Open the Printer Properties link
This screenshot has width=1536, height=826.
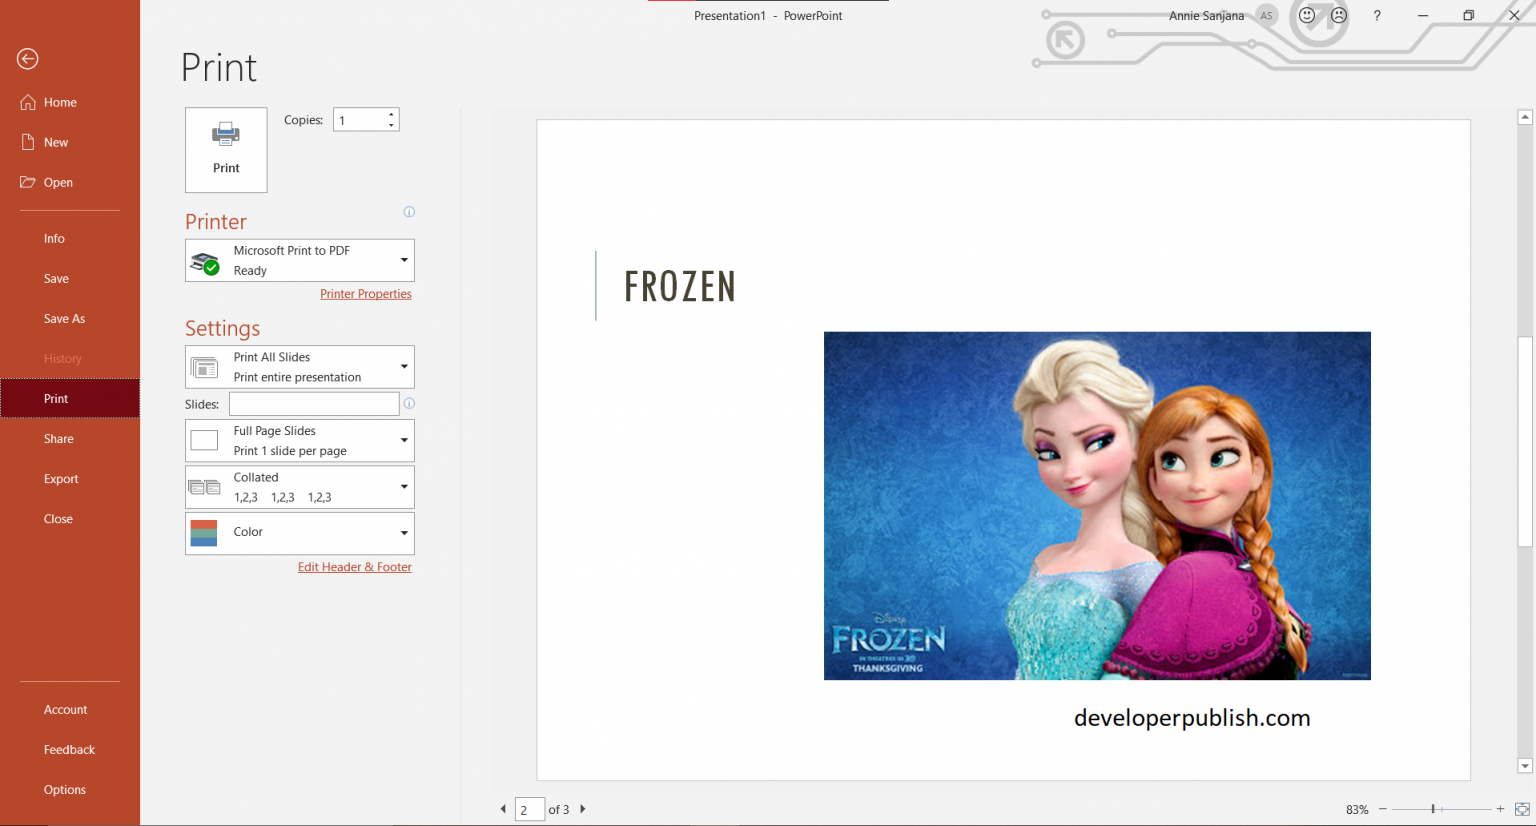(366, 293)
